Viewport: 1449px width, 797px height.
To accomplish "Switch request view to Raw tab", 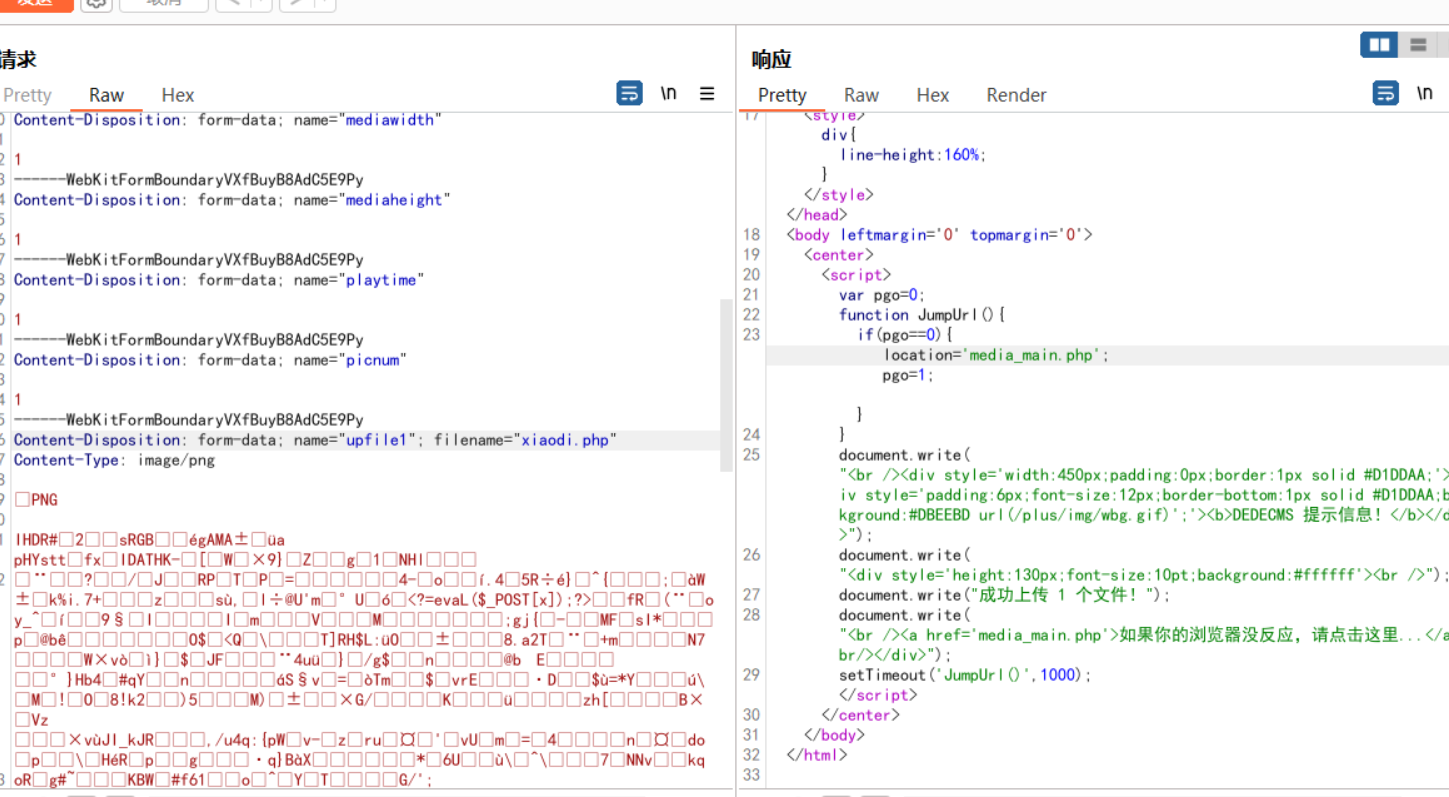I will pyautogui.click(x=106, y=95).
